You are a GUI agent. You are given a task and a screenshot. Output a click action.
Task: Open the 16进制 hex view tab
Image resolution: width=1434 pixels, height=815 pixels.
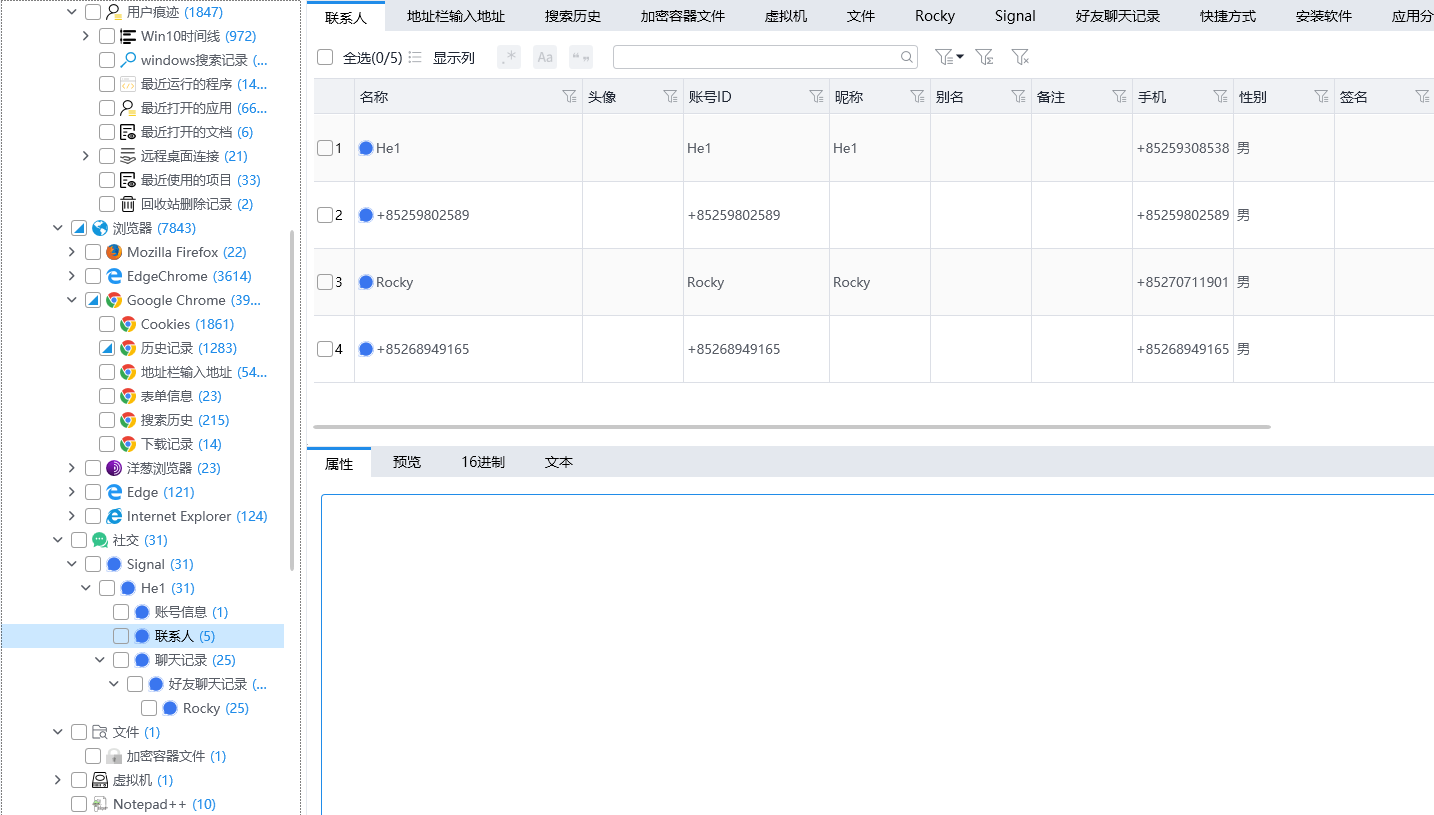tap(482, 462)
